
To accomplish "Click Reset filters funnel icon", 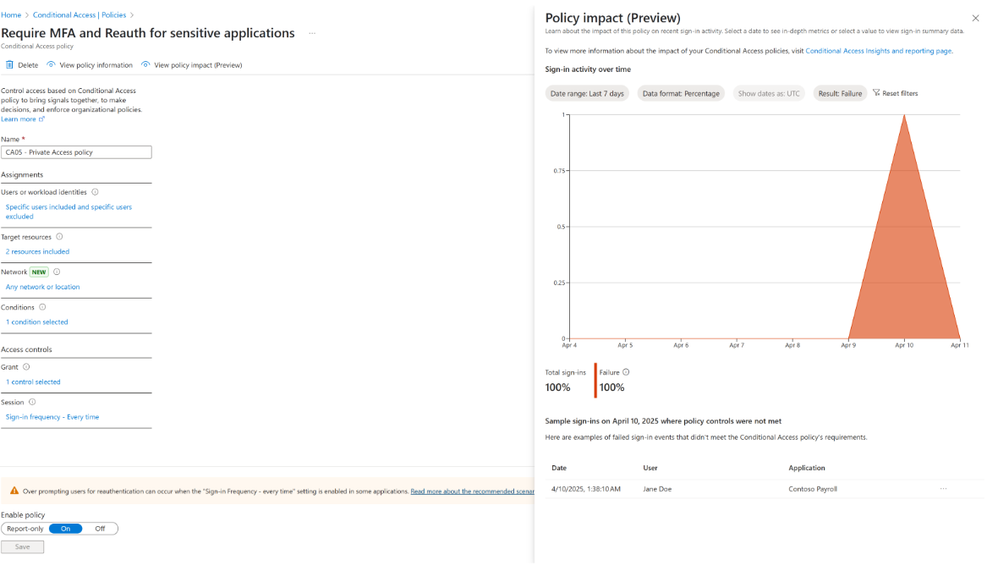I will (876, 93).
